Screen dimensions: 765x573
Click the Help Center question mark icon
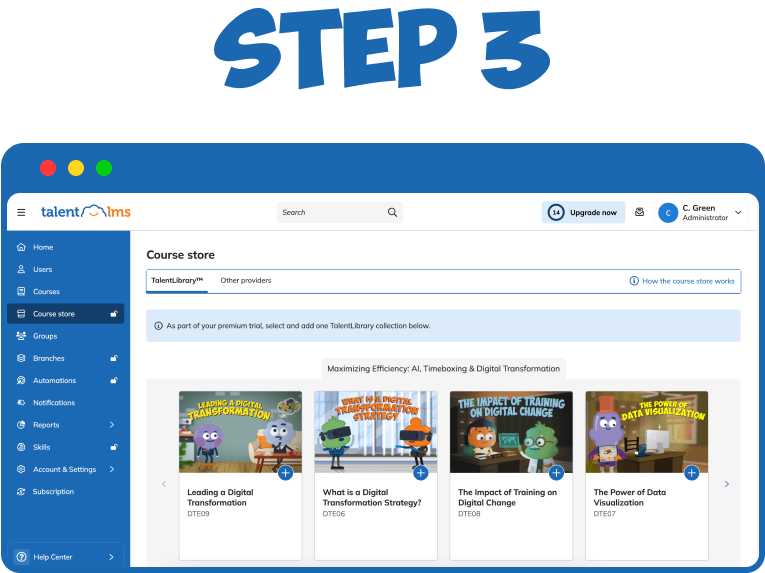pyautogui.click(x=21, y=557)
